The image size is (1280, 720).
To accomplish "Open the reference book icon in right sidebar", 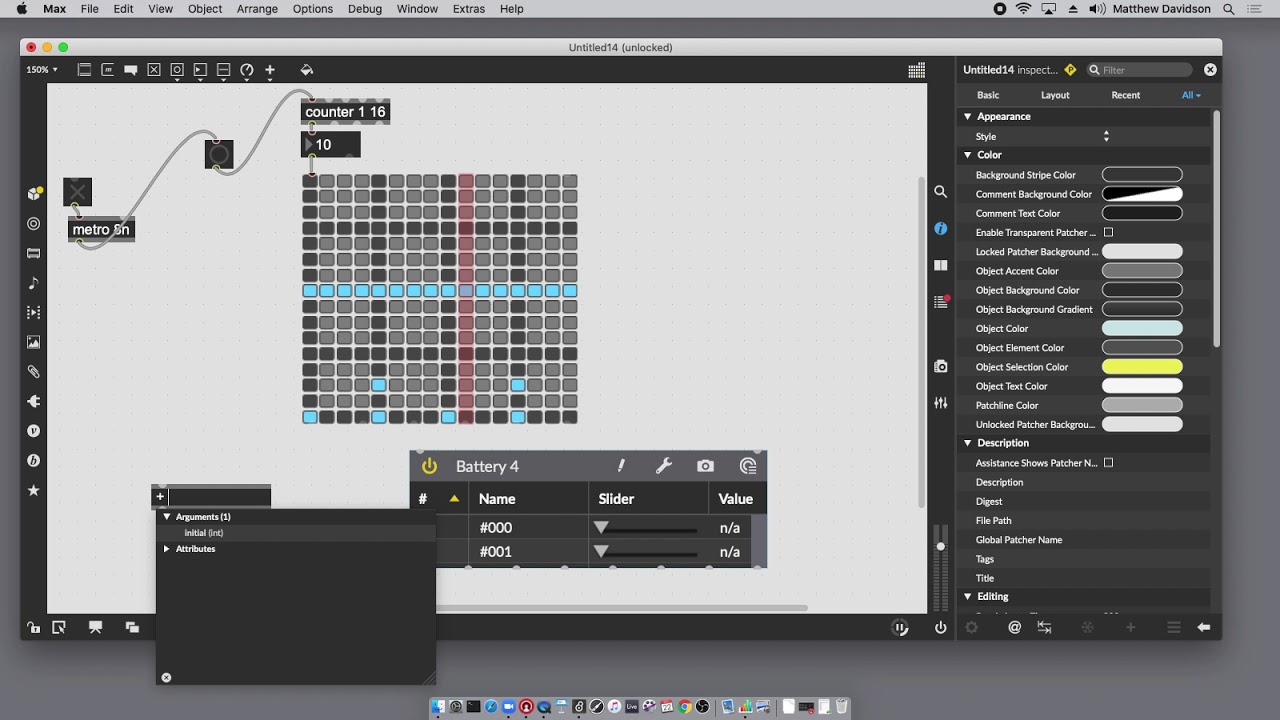I will click(940, 265).
